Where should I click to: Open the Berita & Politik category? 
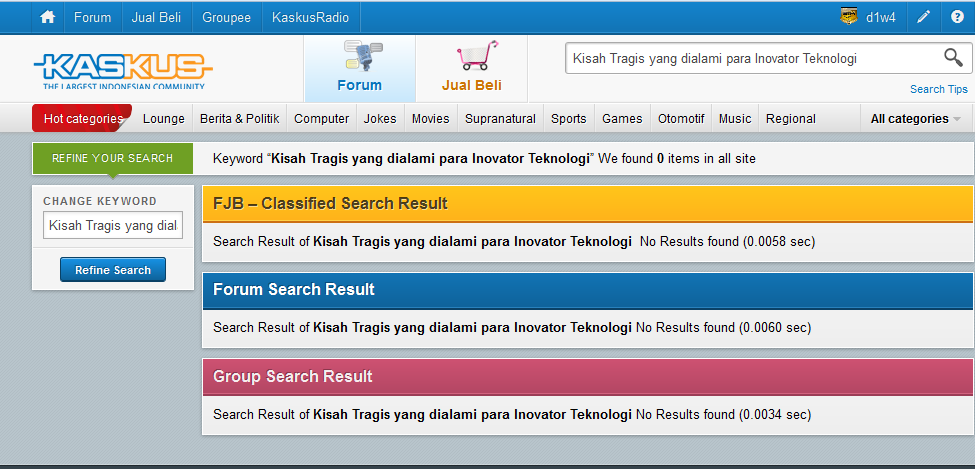pos(239,119)
